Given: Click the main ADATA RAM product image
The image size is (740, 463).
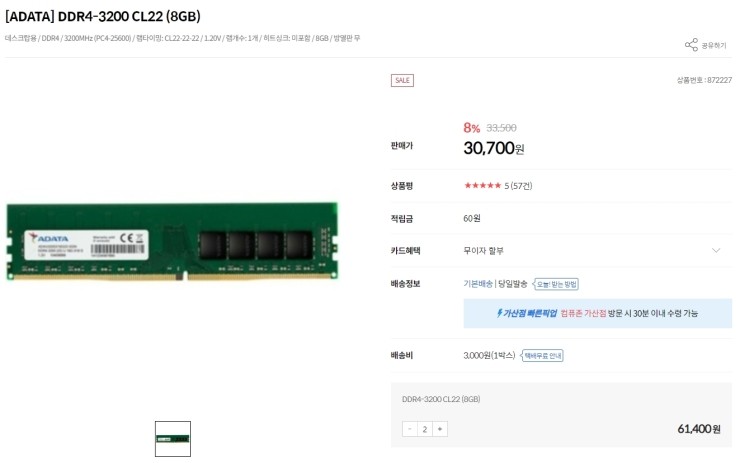Looking at the screenshot, I should click(173, 242).
